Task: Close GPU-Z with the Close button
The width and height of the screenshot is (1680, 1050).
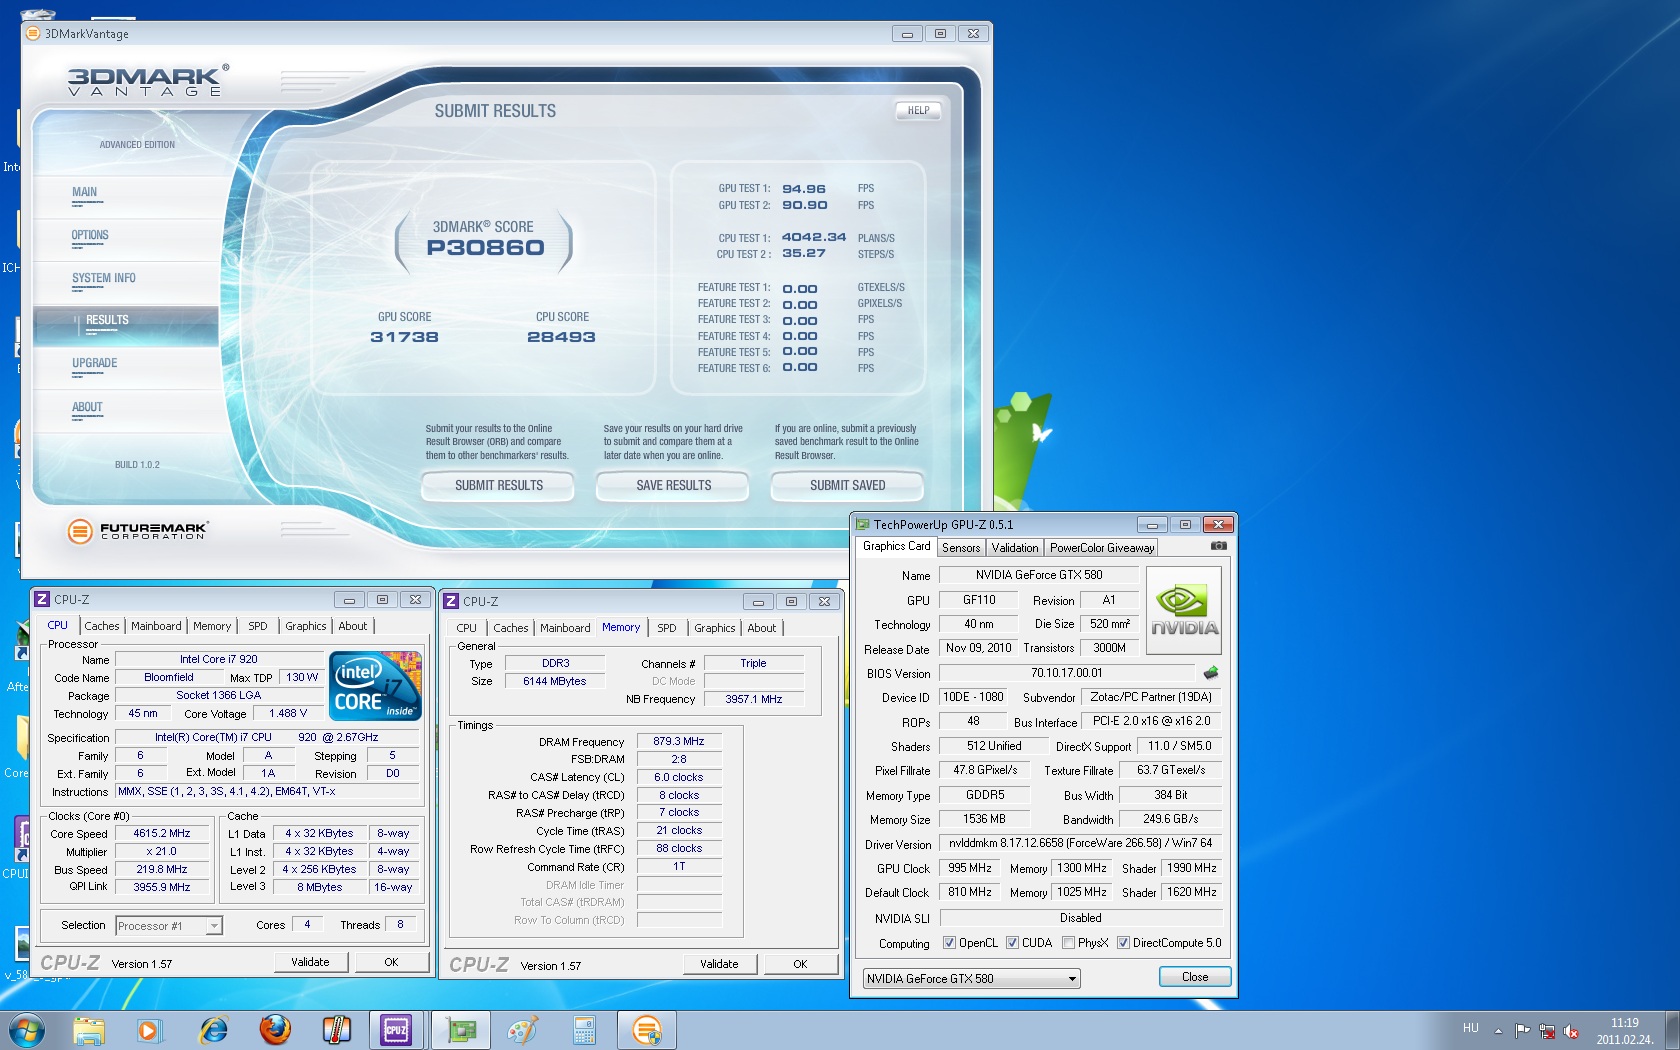Action: point(1195,977)
